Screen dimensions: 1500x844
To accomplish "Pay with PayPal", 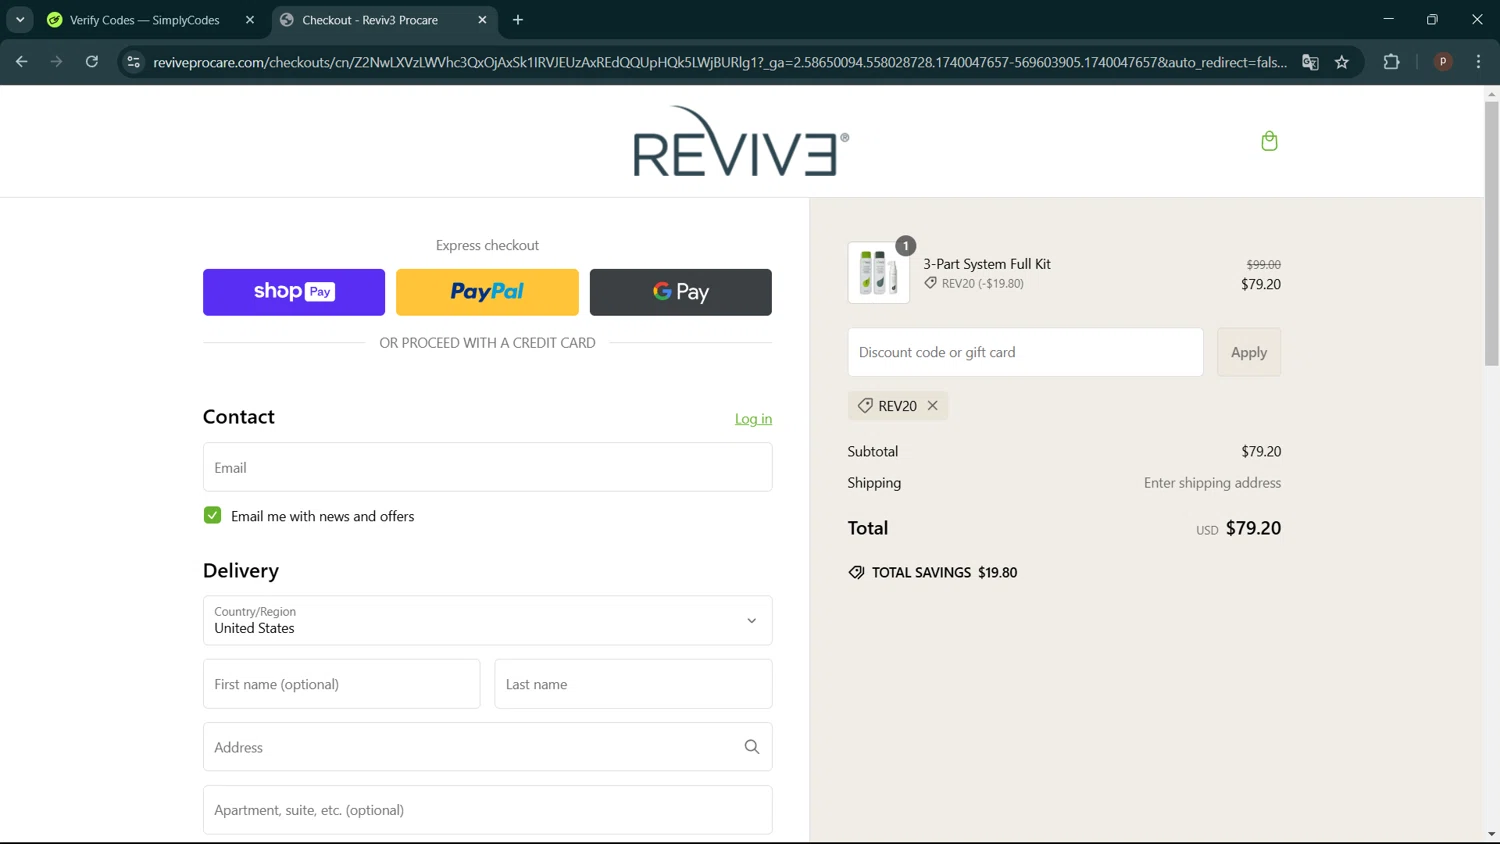I will (x=487, y=292).
